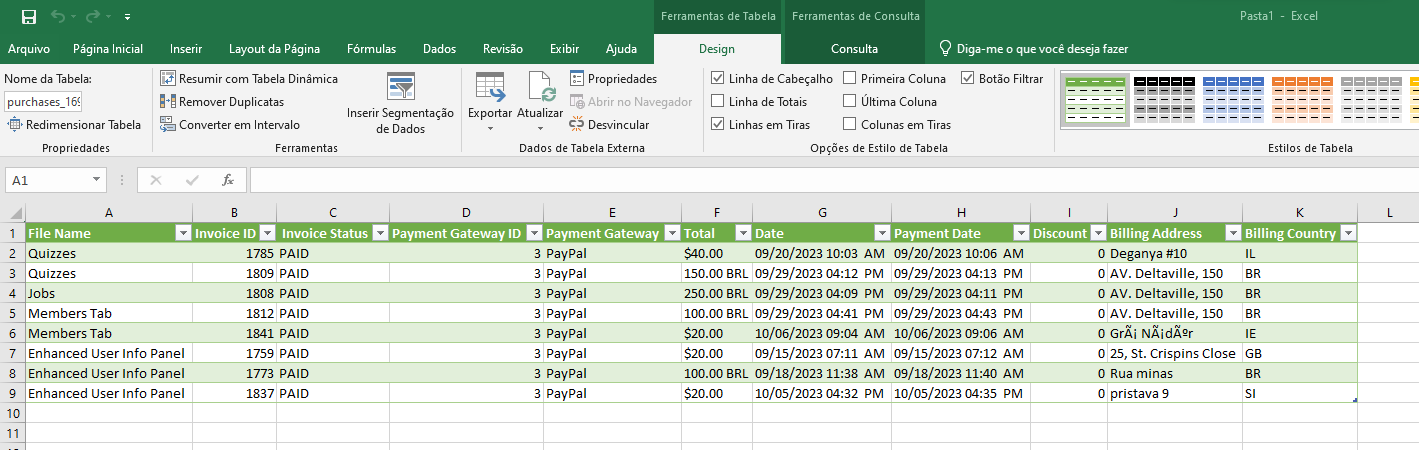Screen dimensions: 1419x450
Task: Switch to the Fórmulas ribbon tab
Action: [371, 49]
